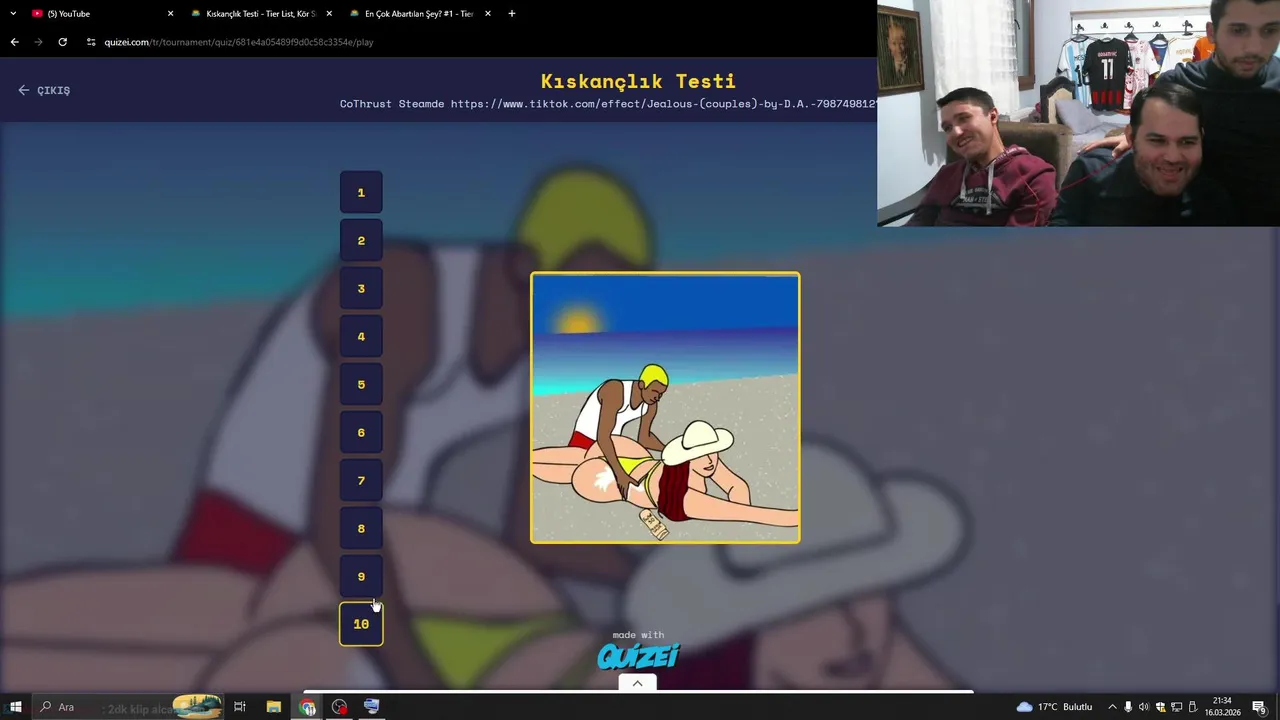Open the volume speaker tray icon

(1144, 707)
